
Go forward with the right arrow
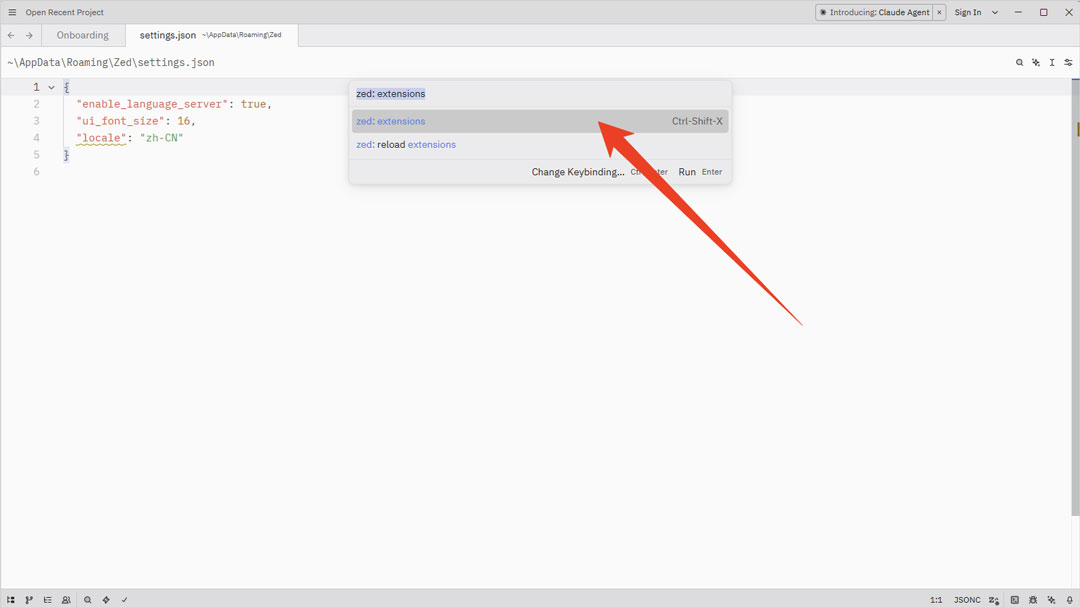pyautogui.click(x=29, y=35)
